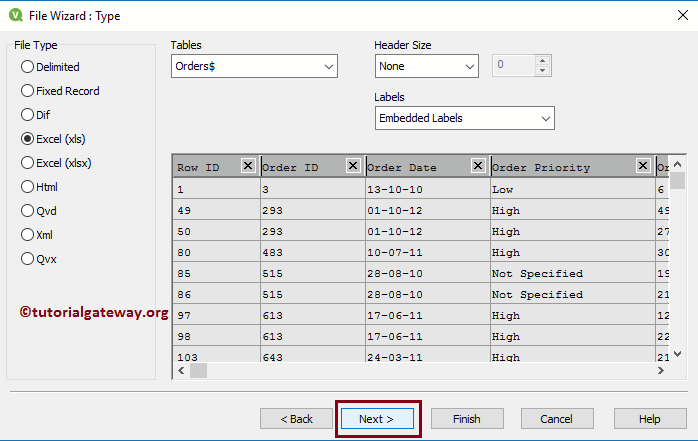
Task: Open the Labels dropdown showing Embedded Labels
Action: tap(465, 118)
